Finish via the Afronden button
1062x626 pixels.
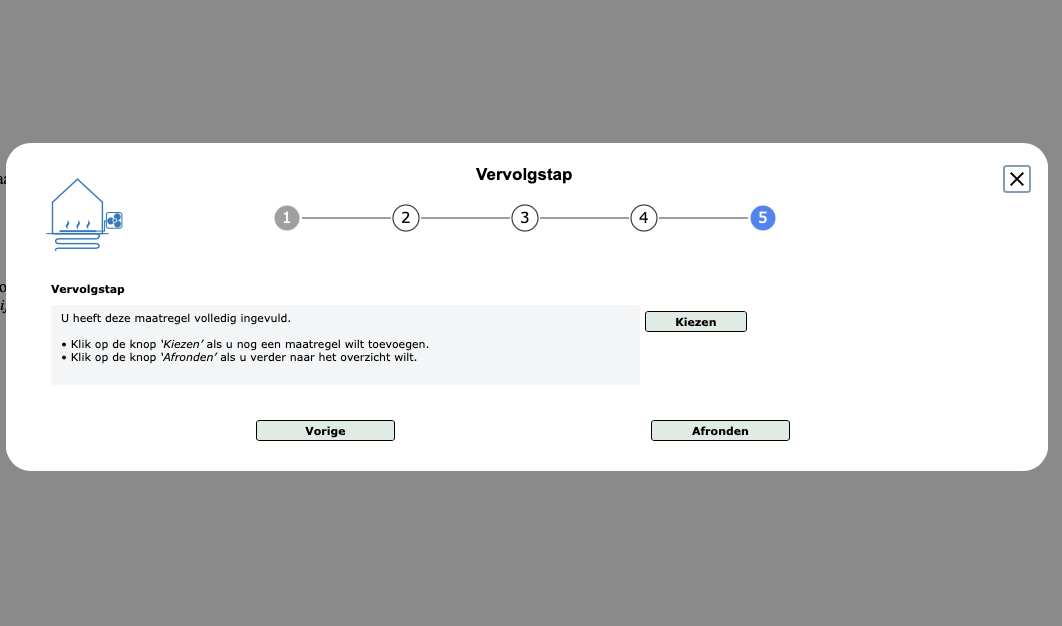click(720, 431)
